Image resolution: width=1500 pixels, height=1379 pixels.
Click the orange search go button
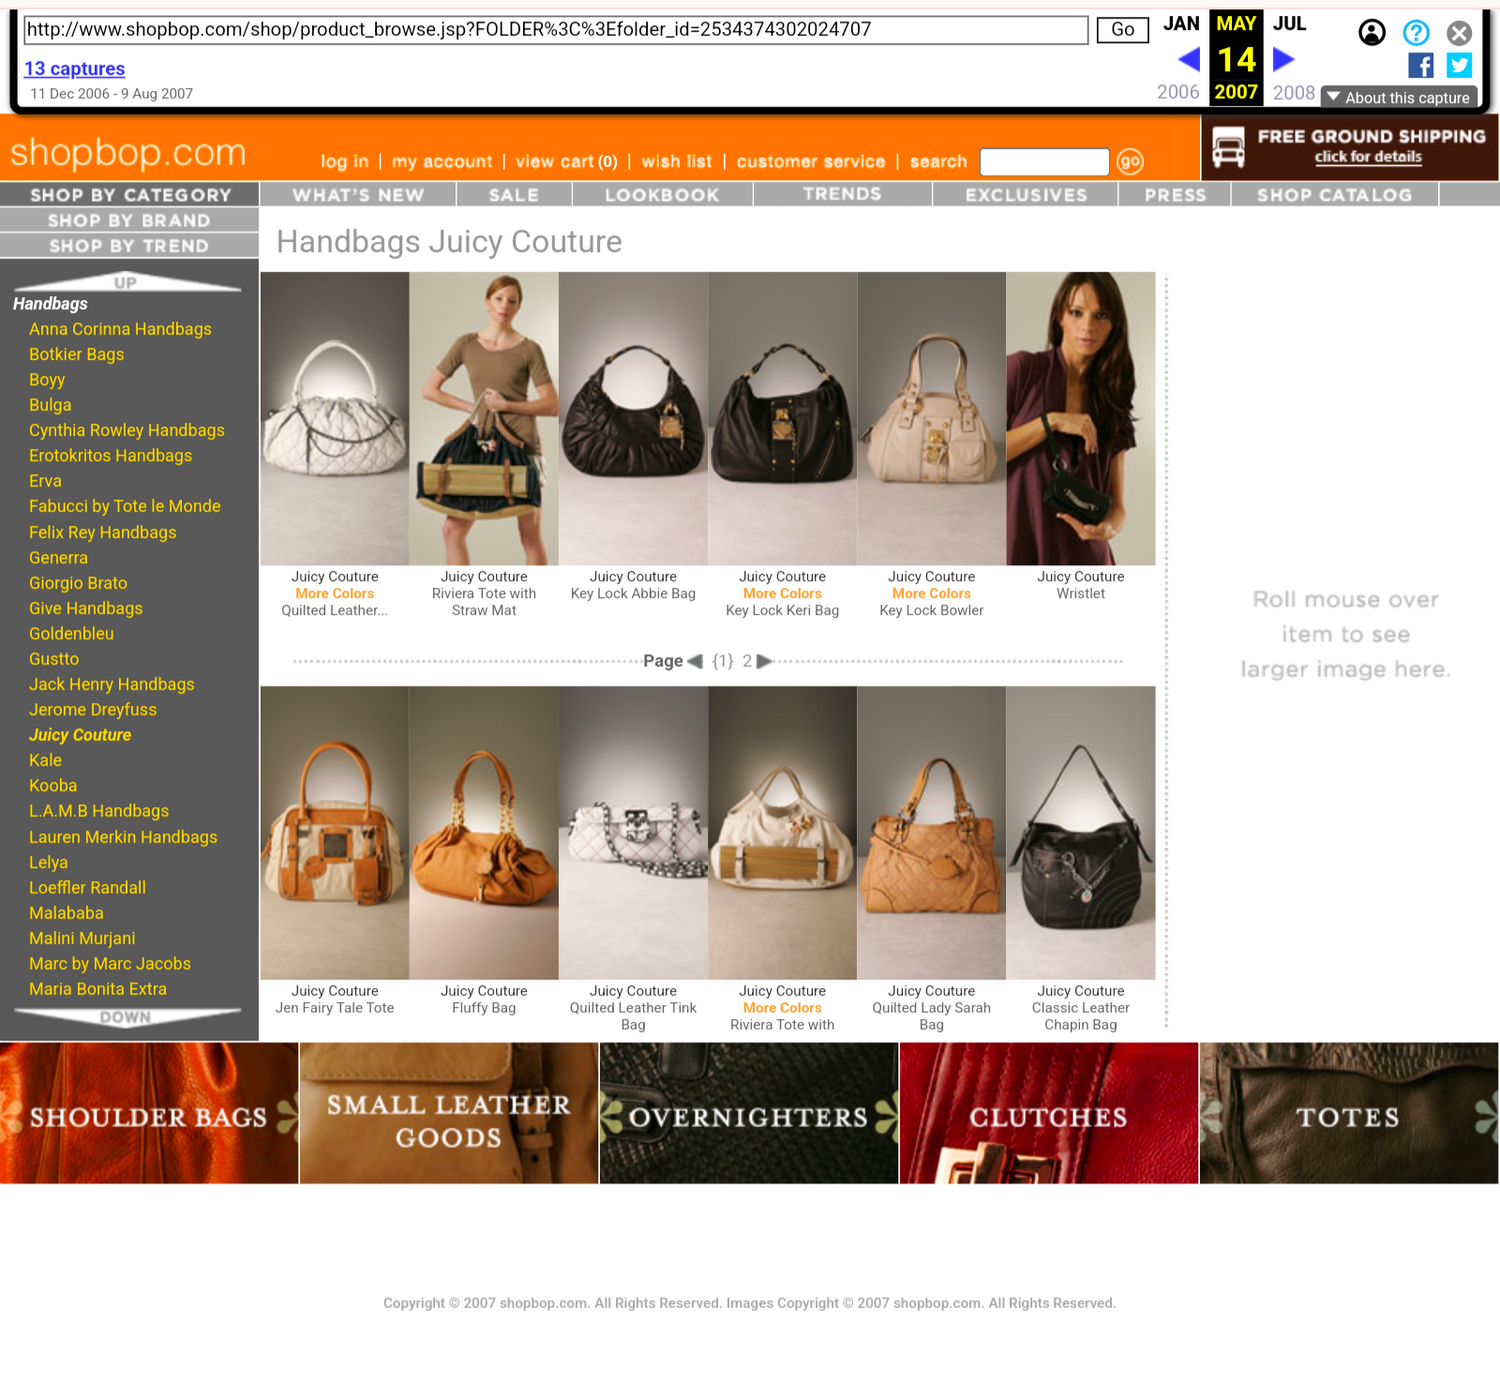point(1130,162)
